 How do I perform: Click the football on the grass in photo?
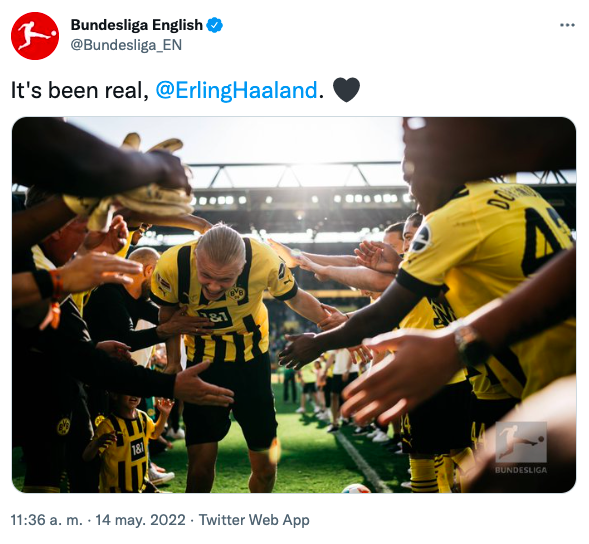click(x=356, y=488)
